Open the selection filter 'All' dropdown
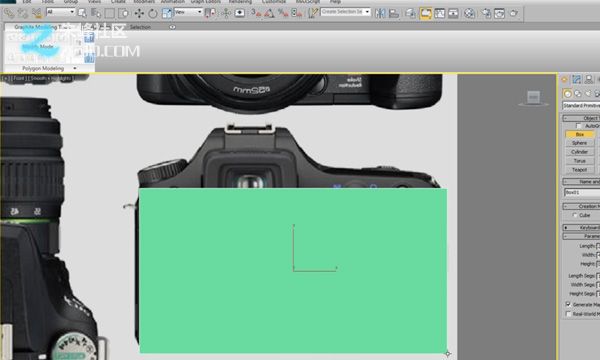Image resolution: width=600 pixels, height=360 pixels. point(60,12)
